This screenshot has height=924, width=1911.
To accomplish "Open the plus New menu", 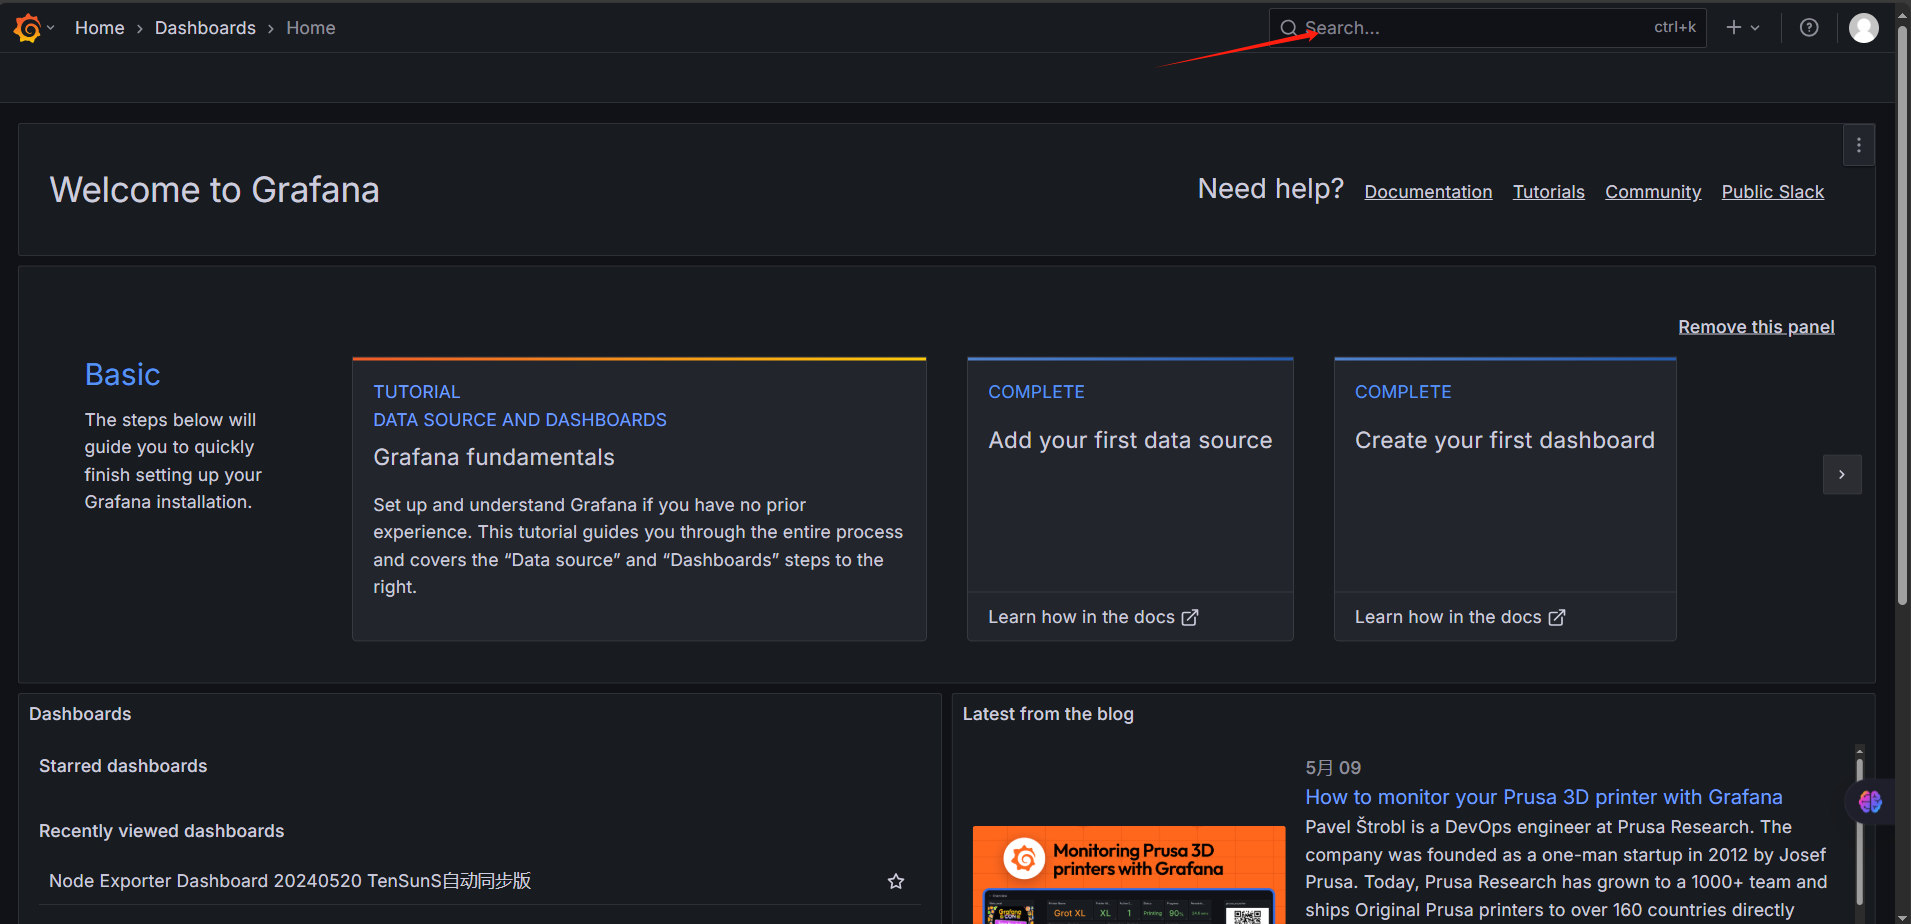I will [1743, 28].
